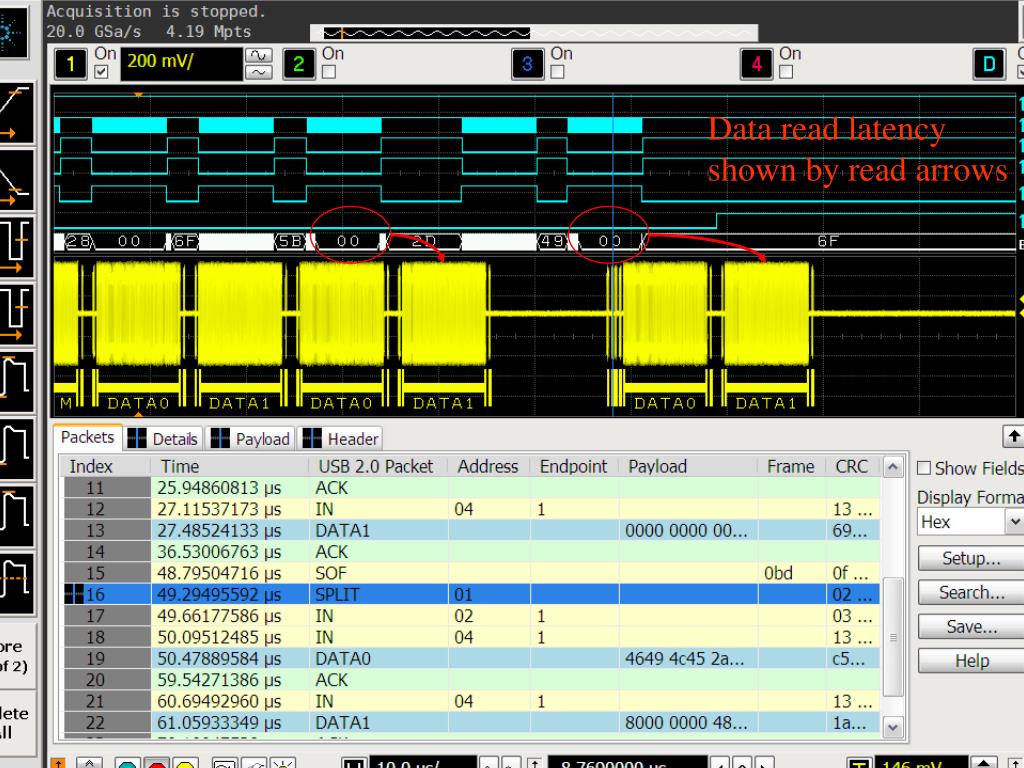Enable channel 3 On checkbox
Viewport: 1024px width, 768px height.
(557, 71)
